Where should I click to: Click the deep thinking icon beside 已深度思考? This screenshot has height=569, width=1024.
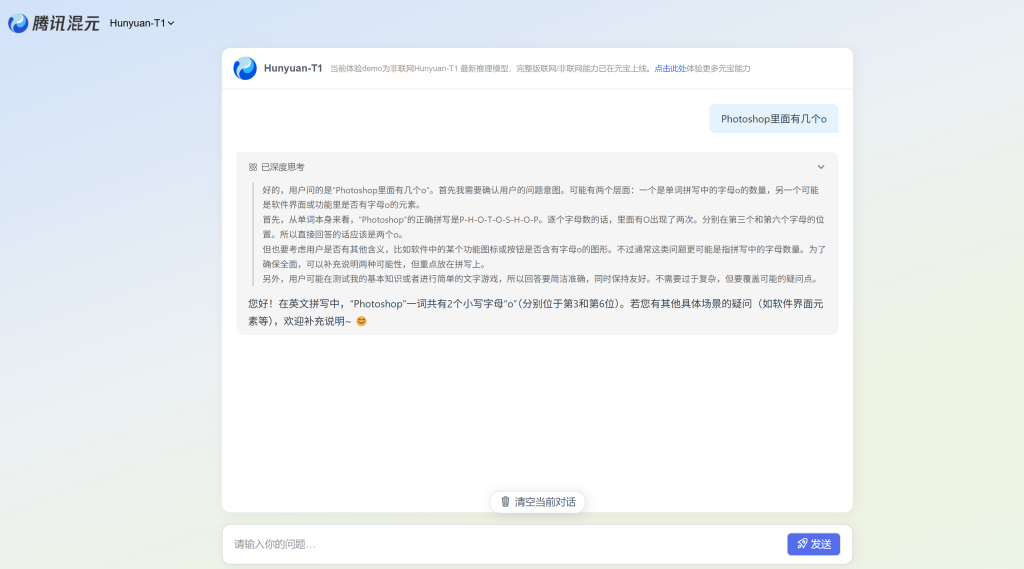(253, 167)
